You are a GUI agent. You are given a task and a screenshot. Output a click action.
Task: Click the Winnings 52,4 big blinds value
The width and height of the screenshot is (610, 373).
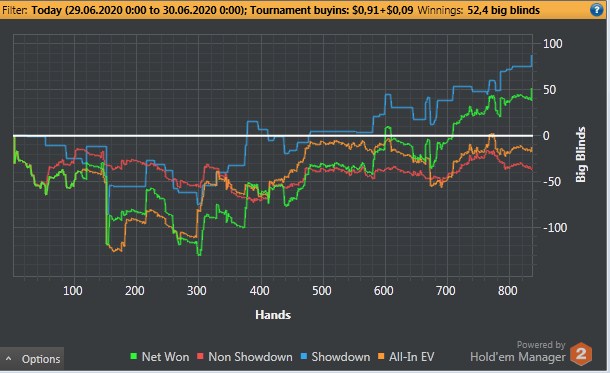click(503, 10)
